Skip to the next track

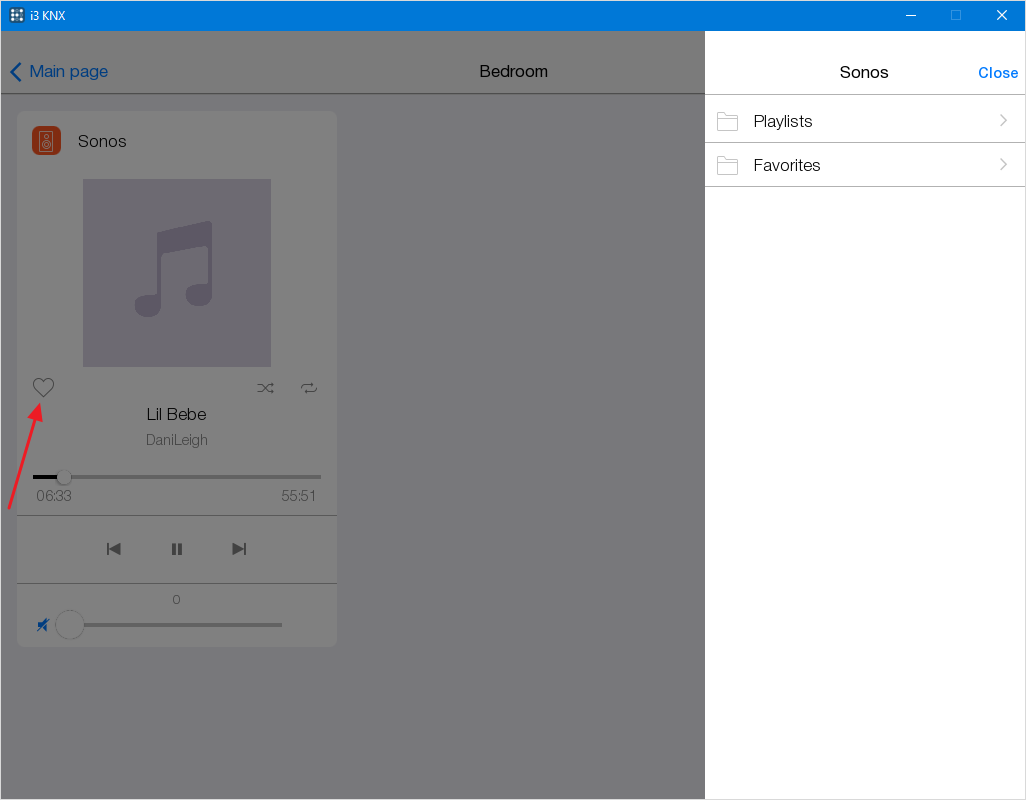click(239, 549)
